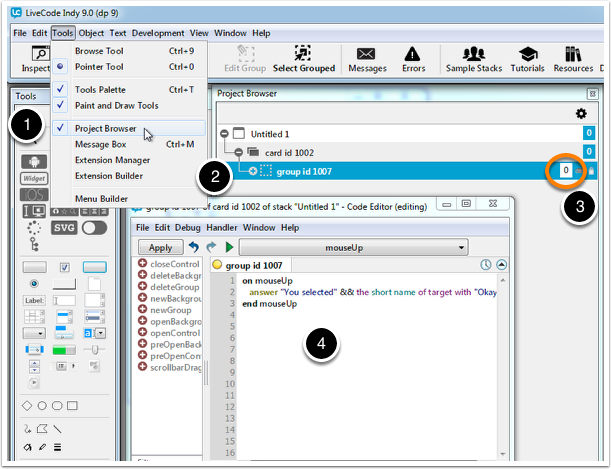Image resolution: width=611 pixels, height=469 pixels.
Task: Select the switch button widget
Action: [95, 228]
